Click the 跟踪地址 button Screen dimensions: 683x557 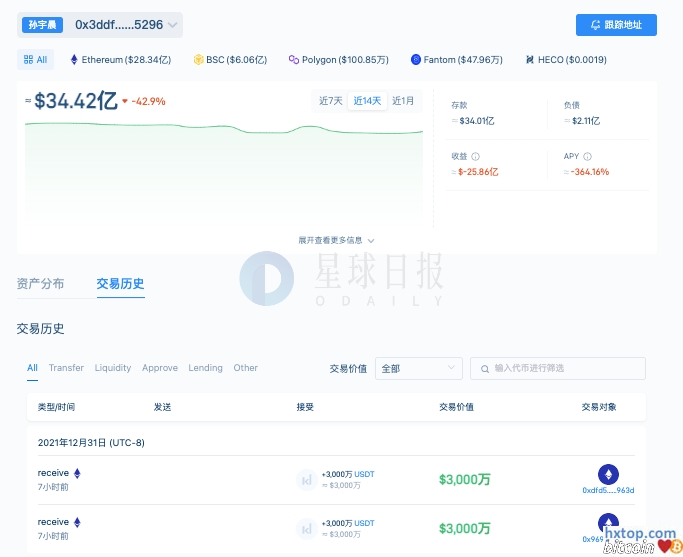(x=616, y=25)
